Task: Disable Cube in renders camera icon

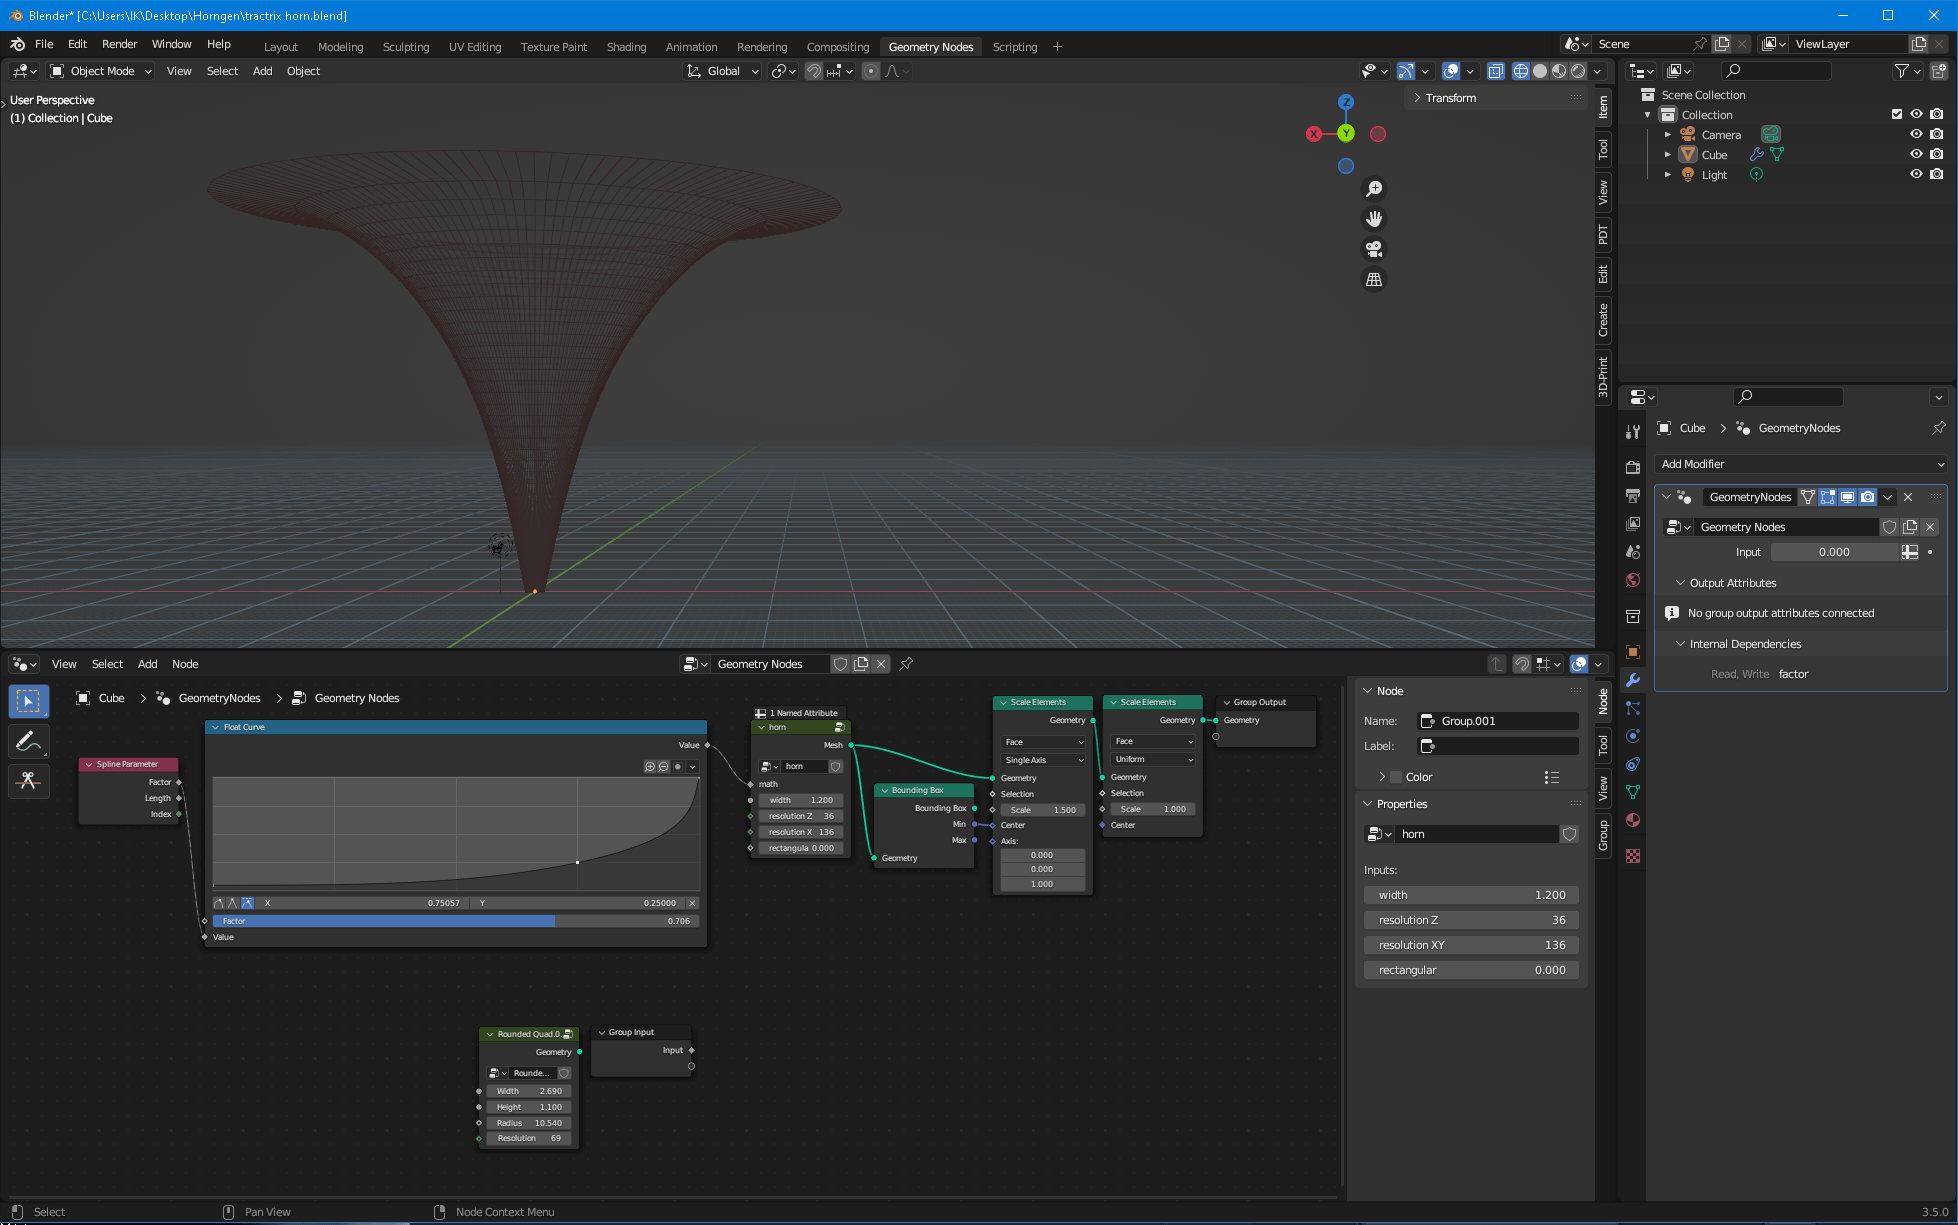Action: point(1937,154)
